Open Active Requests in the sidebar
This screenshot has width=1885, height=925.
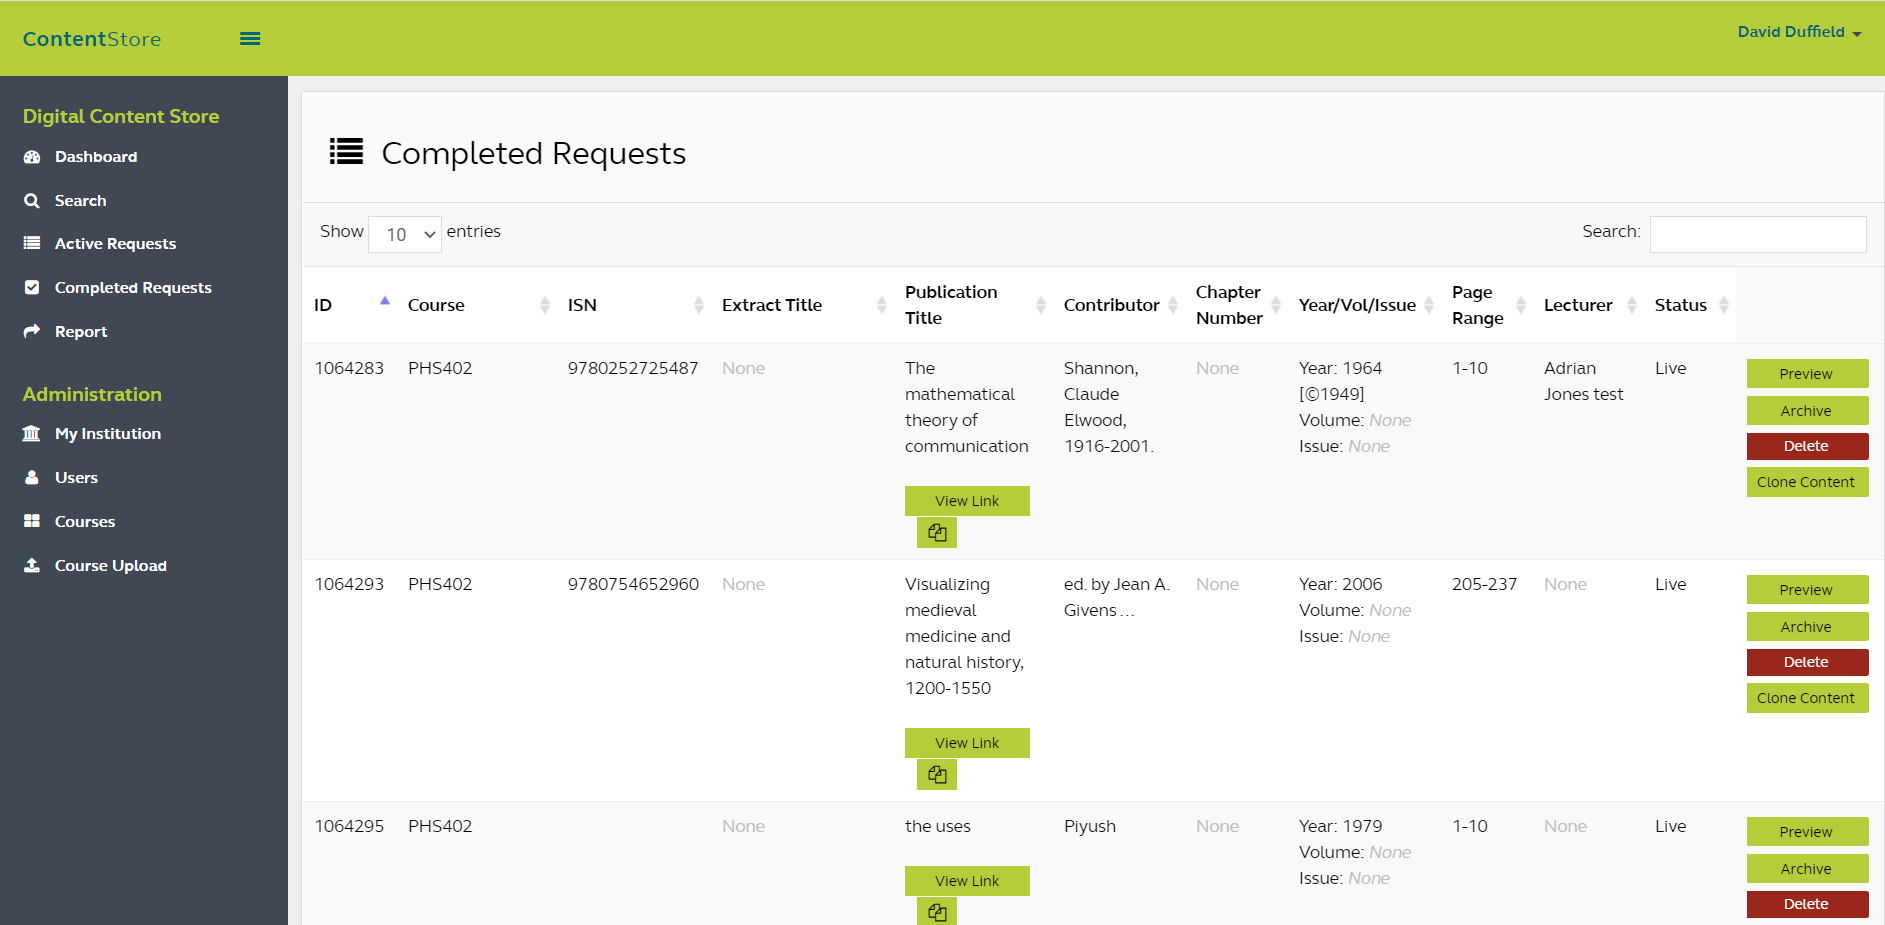[115, 244]
